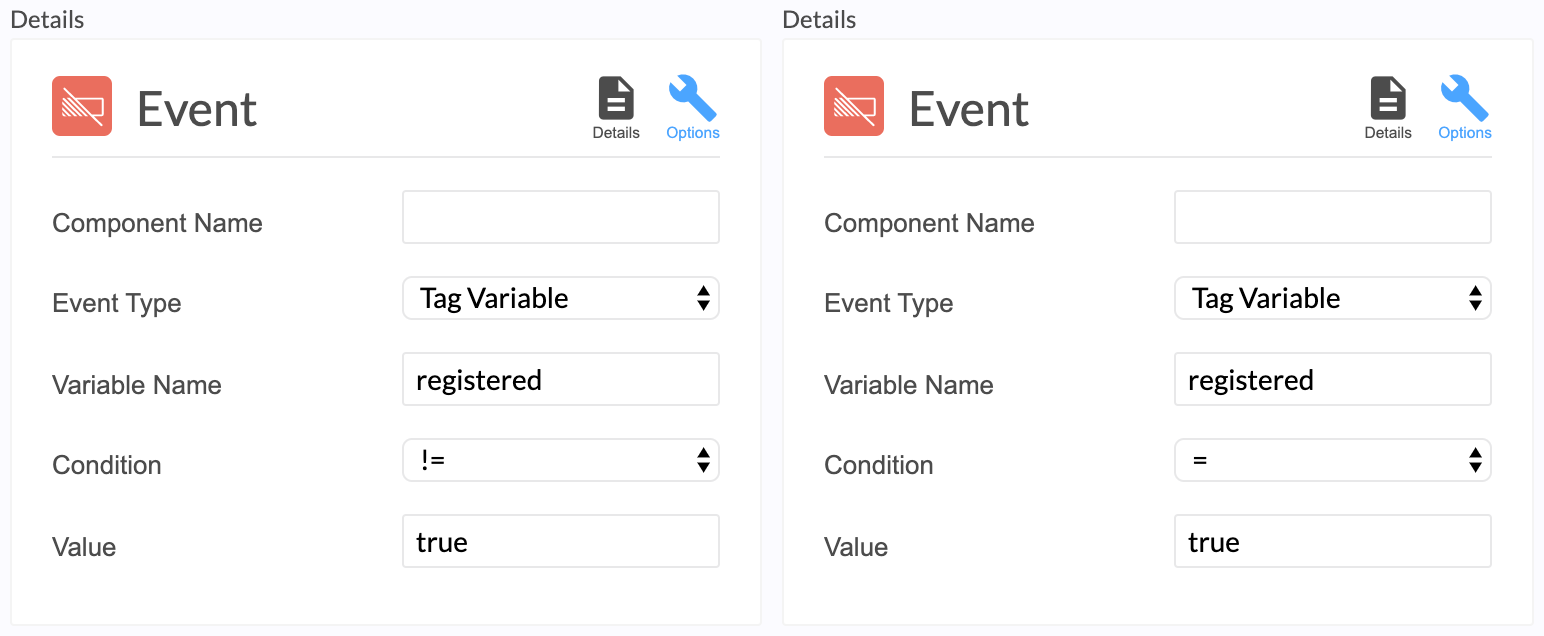Click the left panel's Event heading text
This screenshot has height=636, width=1544.
[197, 108]
